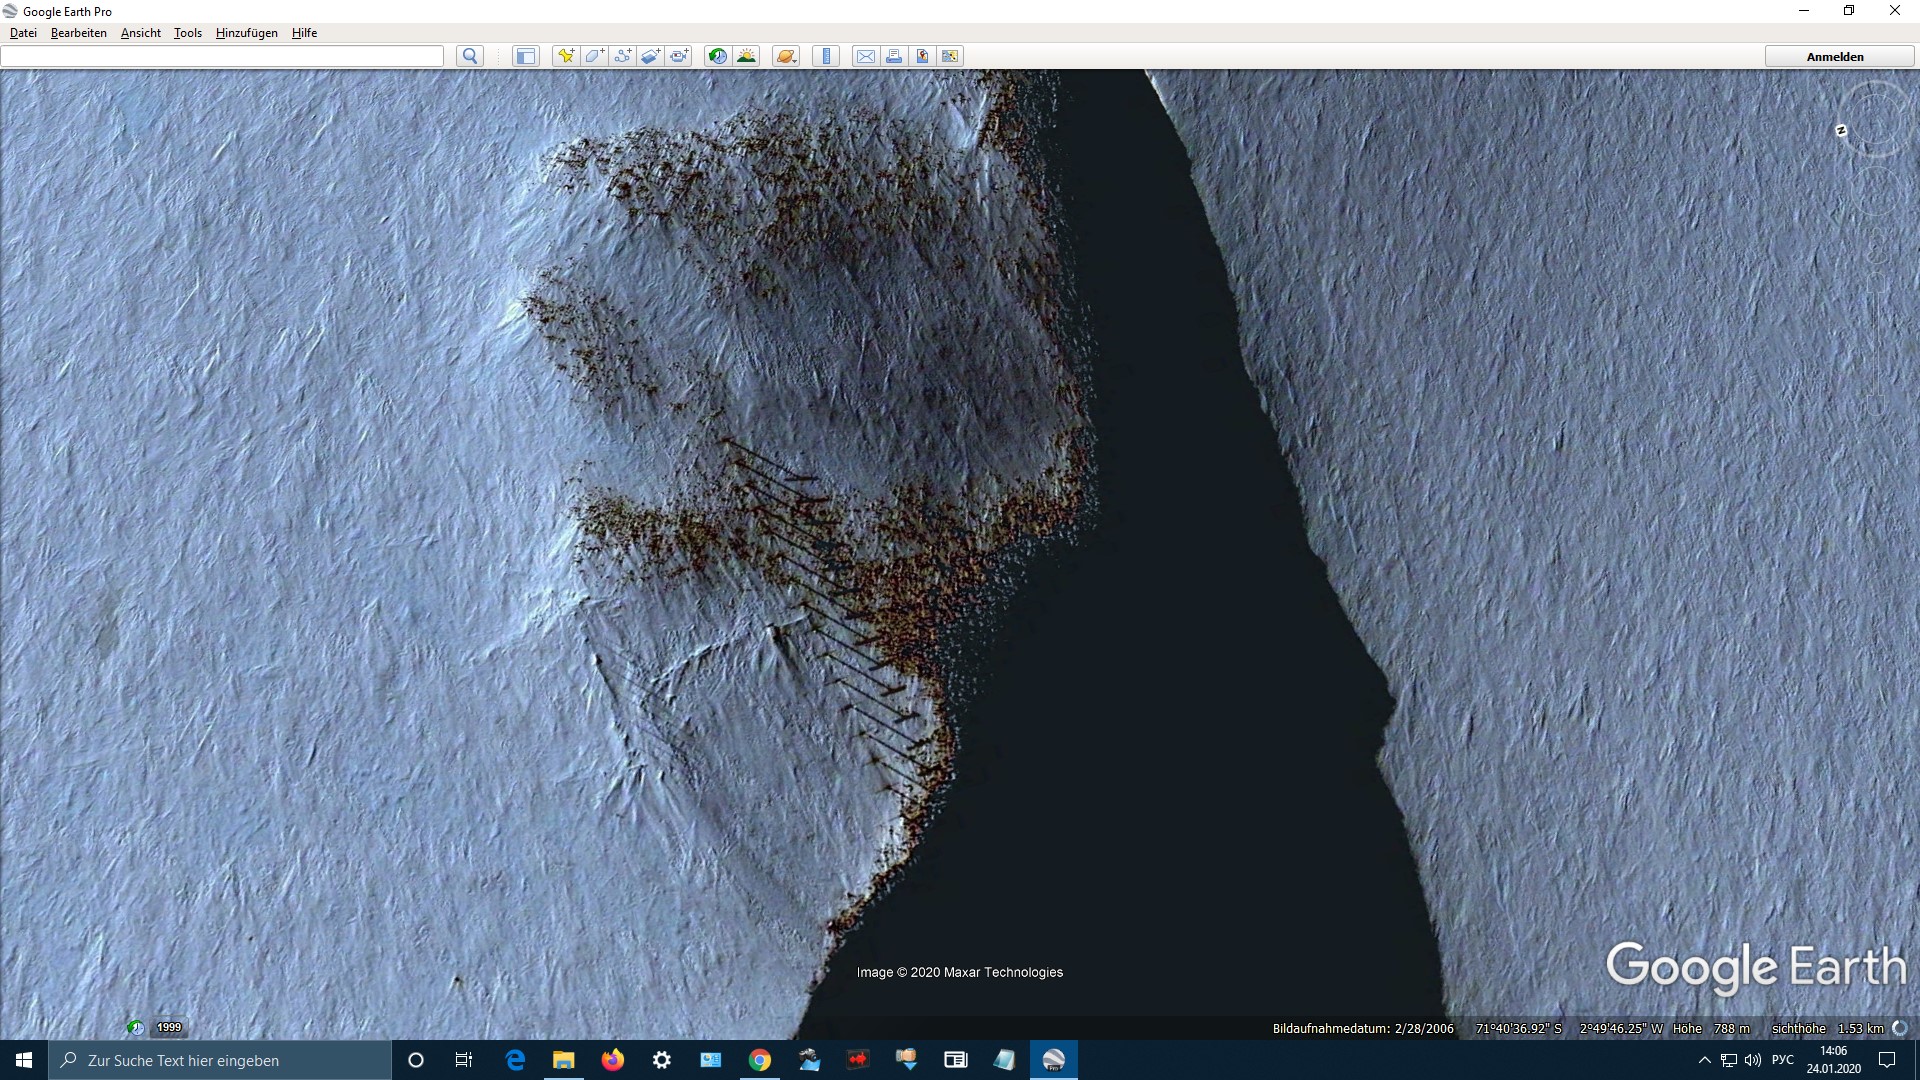Click the 1999 historical imagery indicator
The width and height of the screenshot is (1920, 1080).
(168, 1027)
